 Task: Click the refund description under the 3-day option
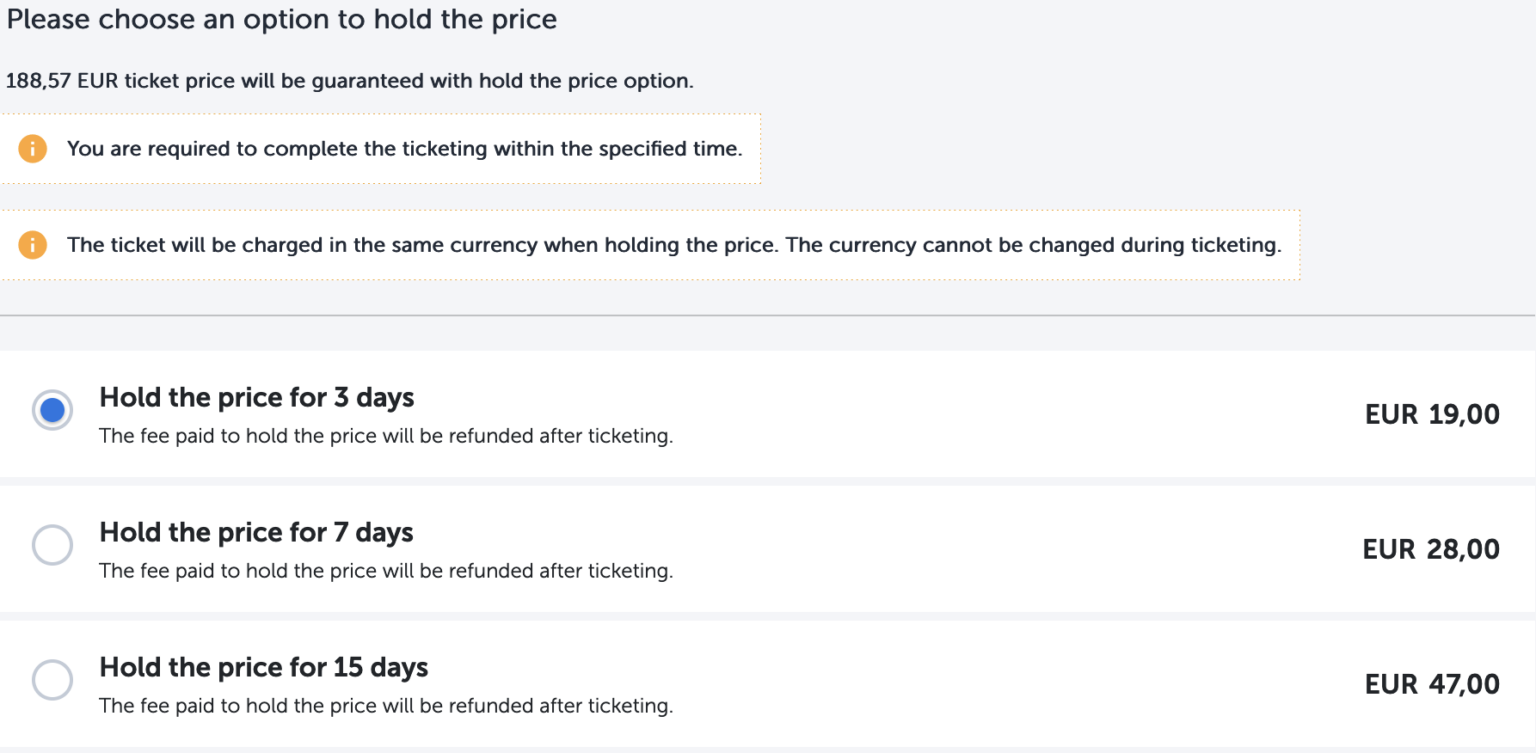click(x=386, y=436)
